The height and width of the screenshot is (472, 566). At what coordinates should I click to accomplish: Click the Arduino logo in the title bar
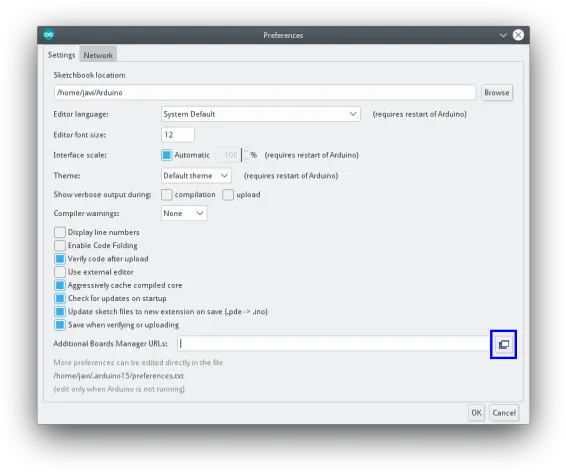pyautogui.click(x=49, y=35)
